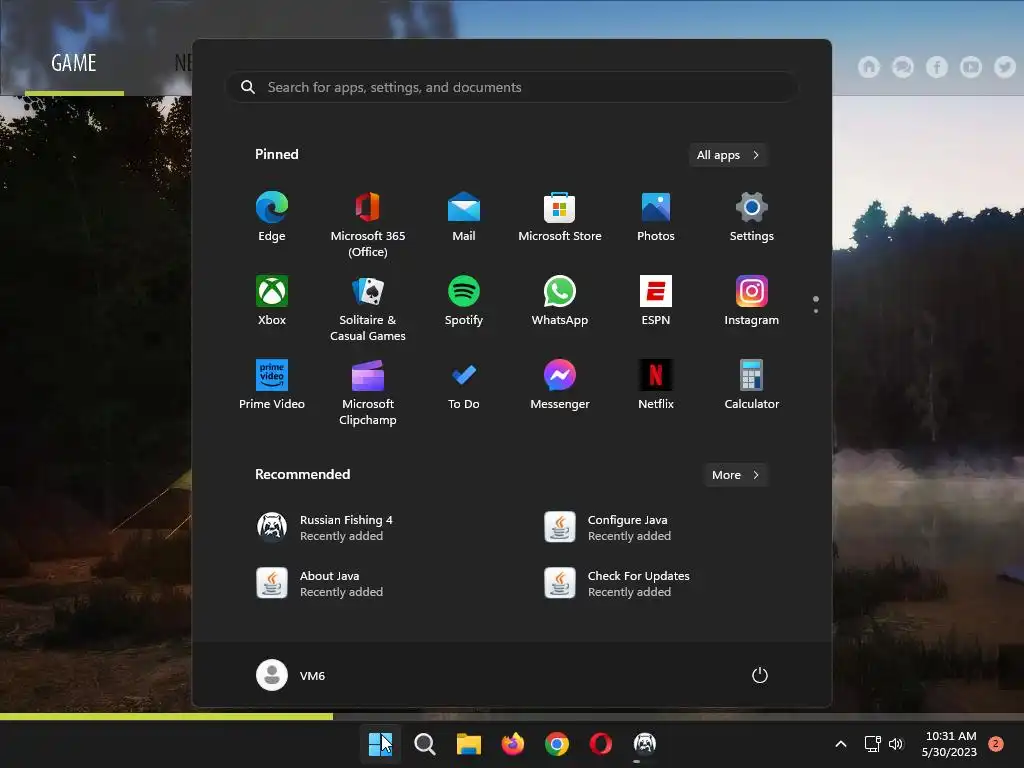Launch Prime Video app
This screenshot has width=1024, height=768.
tap(272, 385)
